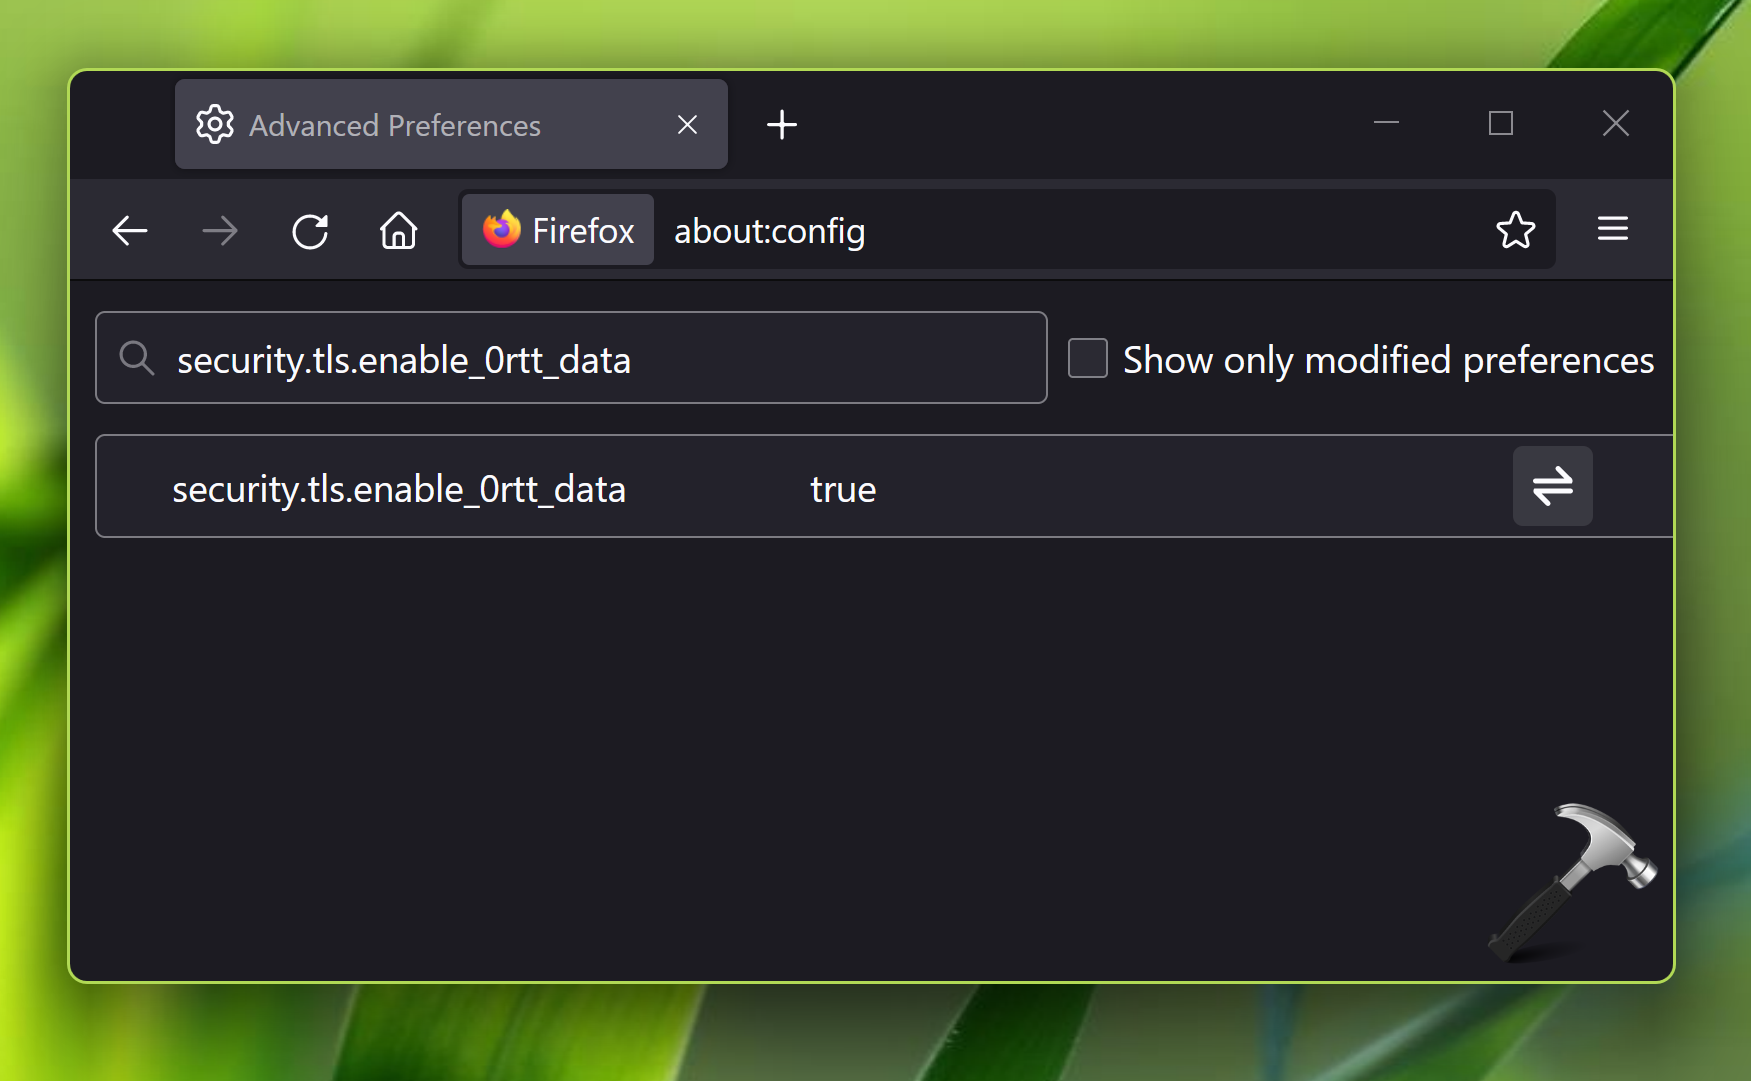
Task: Click the security.tls.enable_0rtt_data preference name
Action: coord(399,489)
